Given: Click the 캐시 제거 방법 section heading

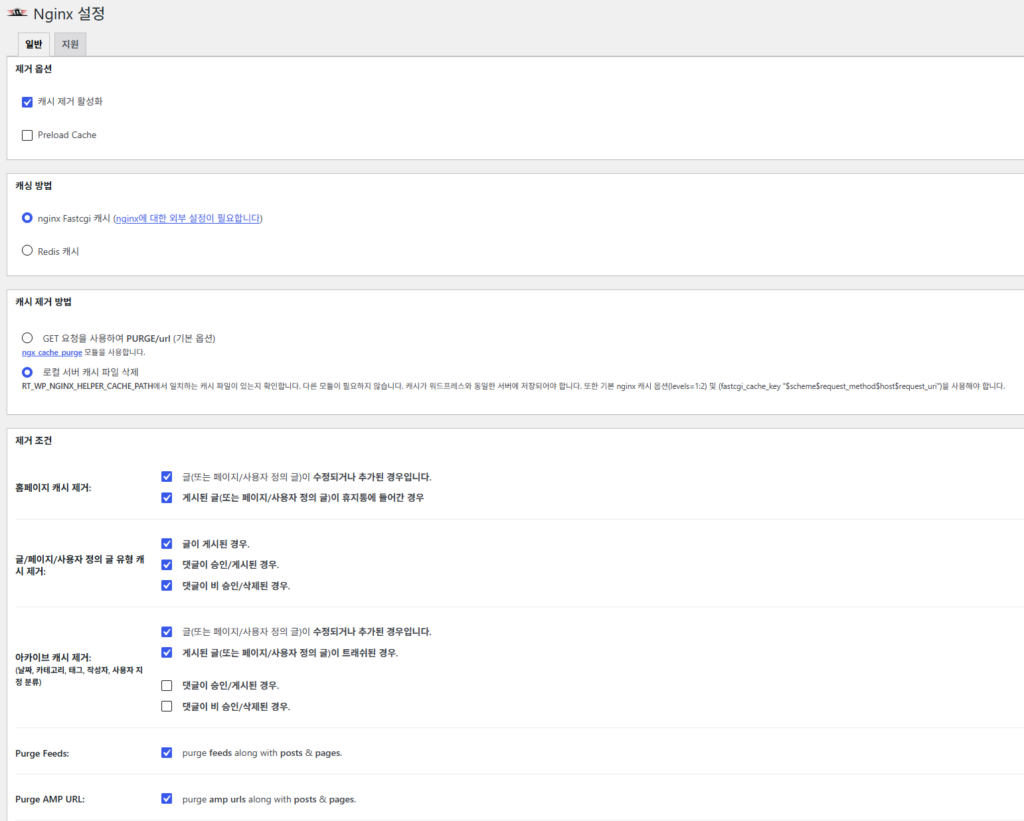Looking at the screenshot, I should point(43,302).
